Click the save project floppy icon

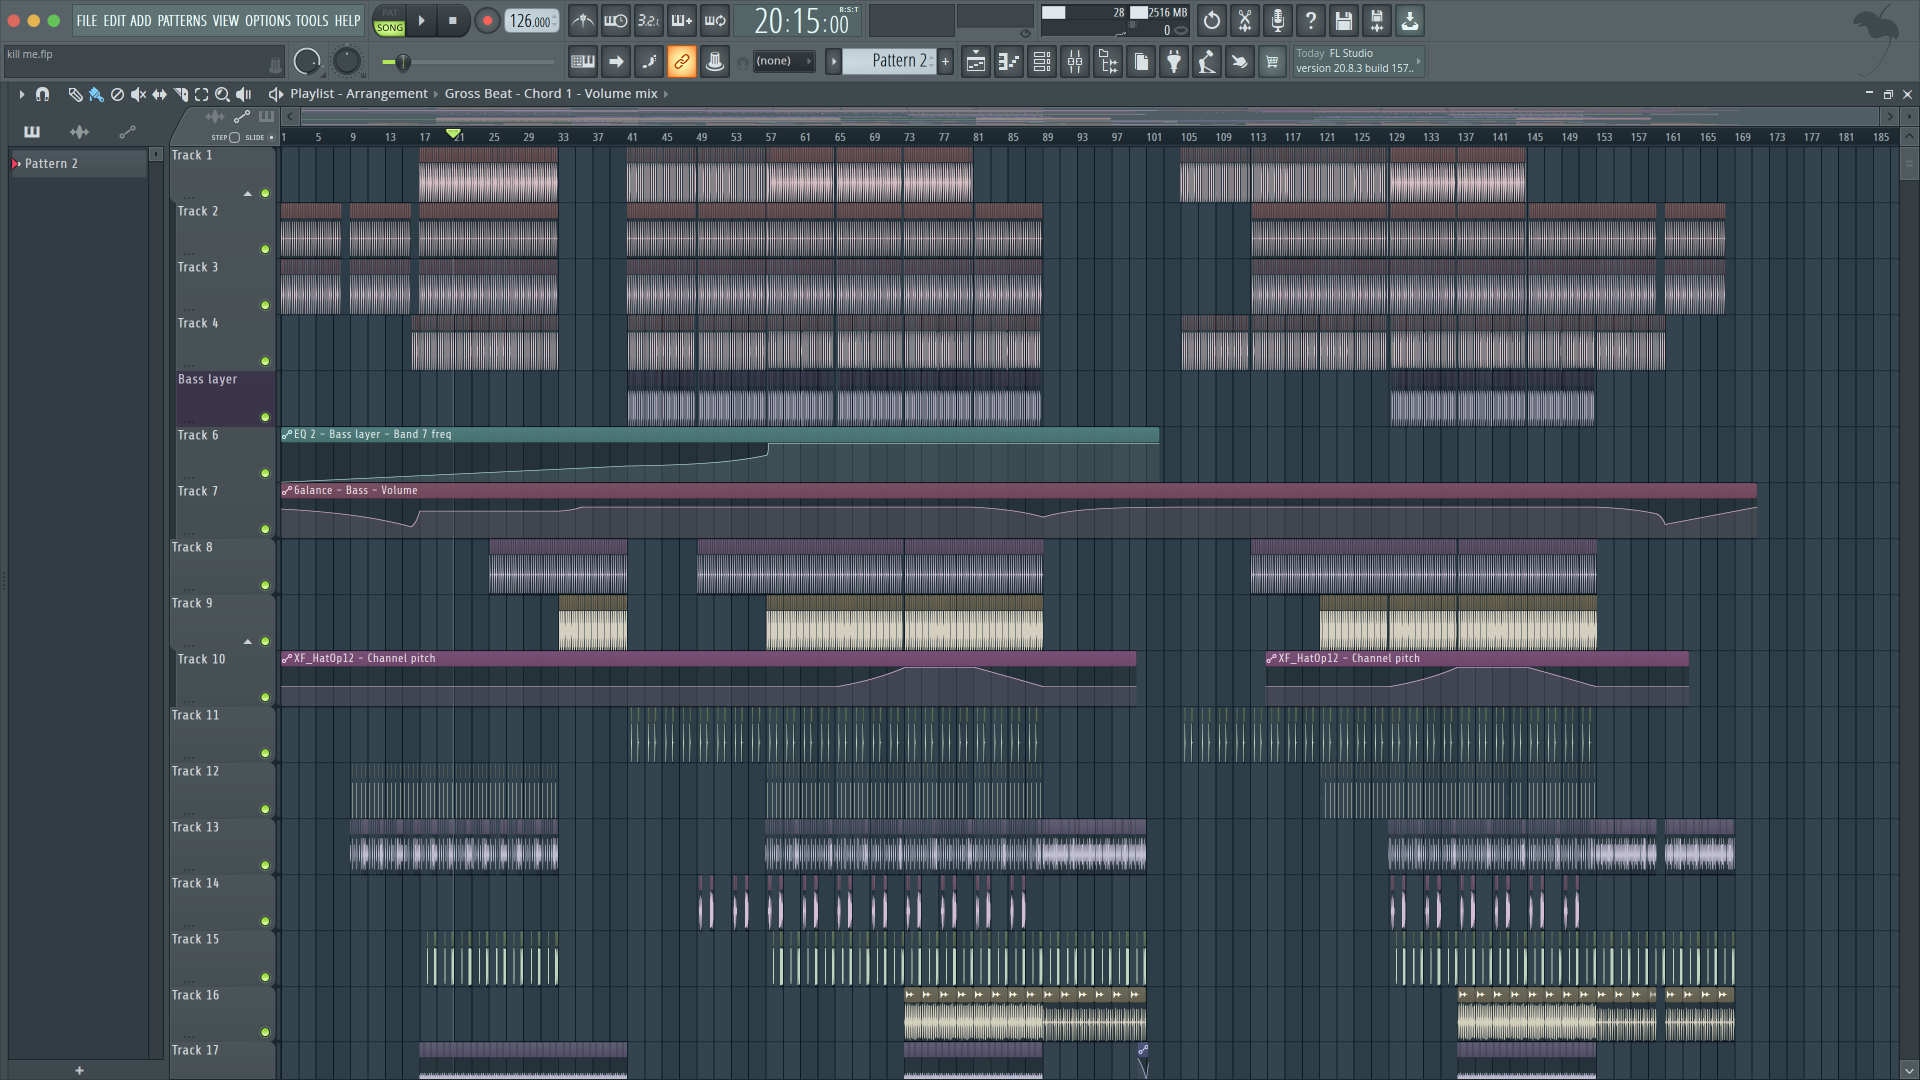click(x=1343, y=20)
